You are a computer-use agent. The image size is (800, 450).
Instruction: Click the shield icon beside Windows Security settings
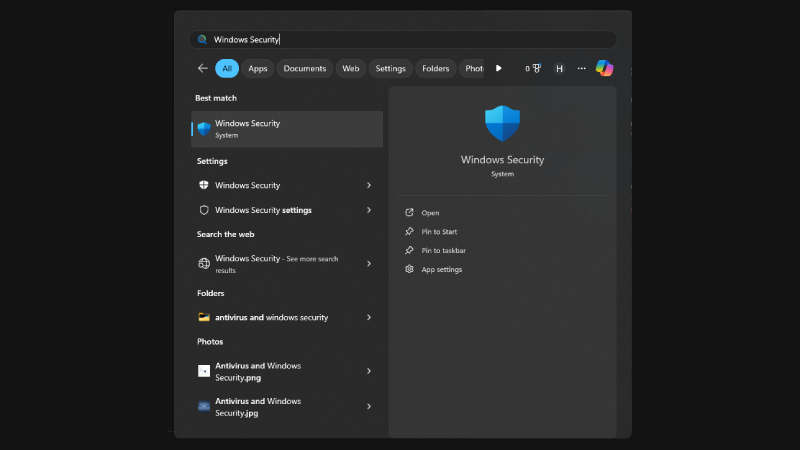pos(204,210)
